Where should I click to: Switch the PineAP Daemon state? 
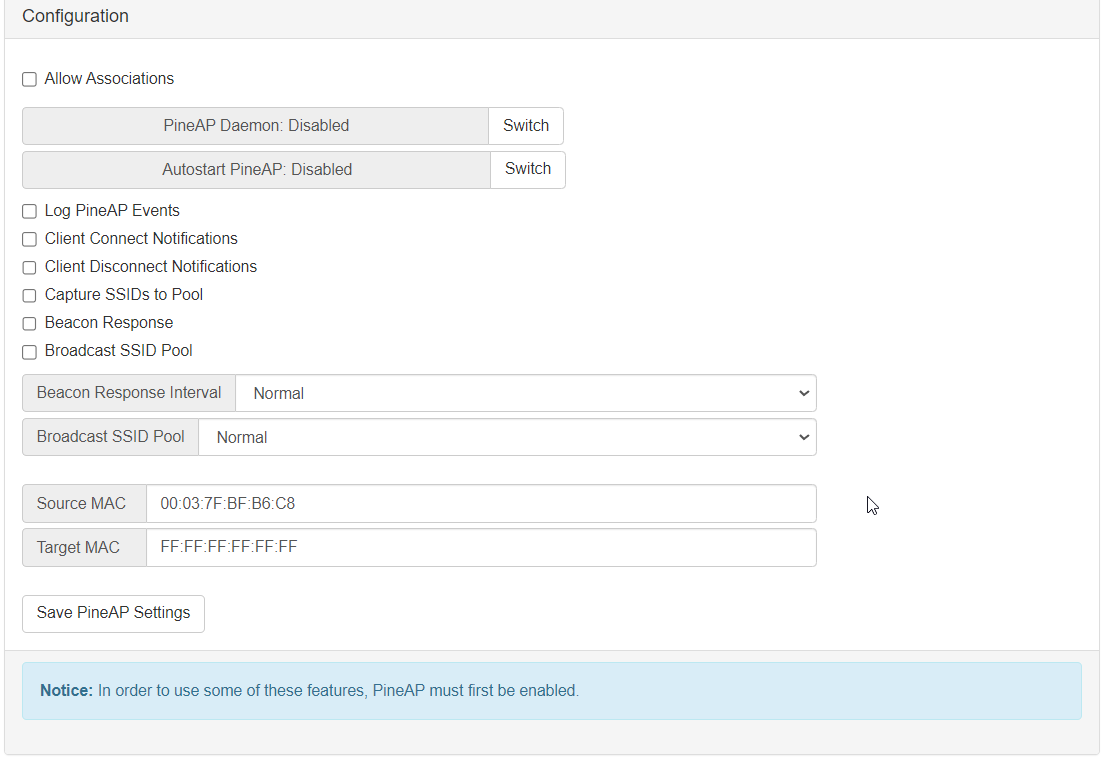[526, 126]
